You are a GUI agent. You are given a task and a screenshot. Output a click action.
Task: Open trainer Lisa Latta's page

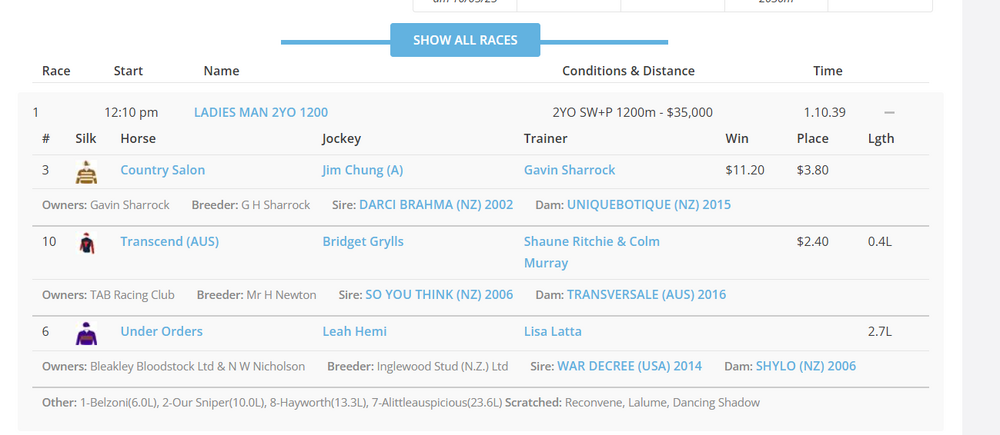point(552,332)
